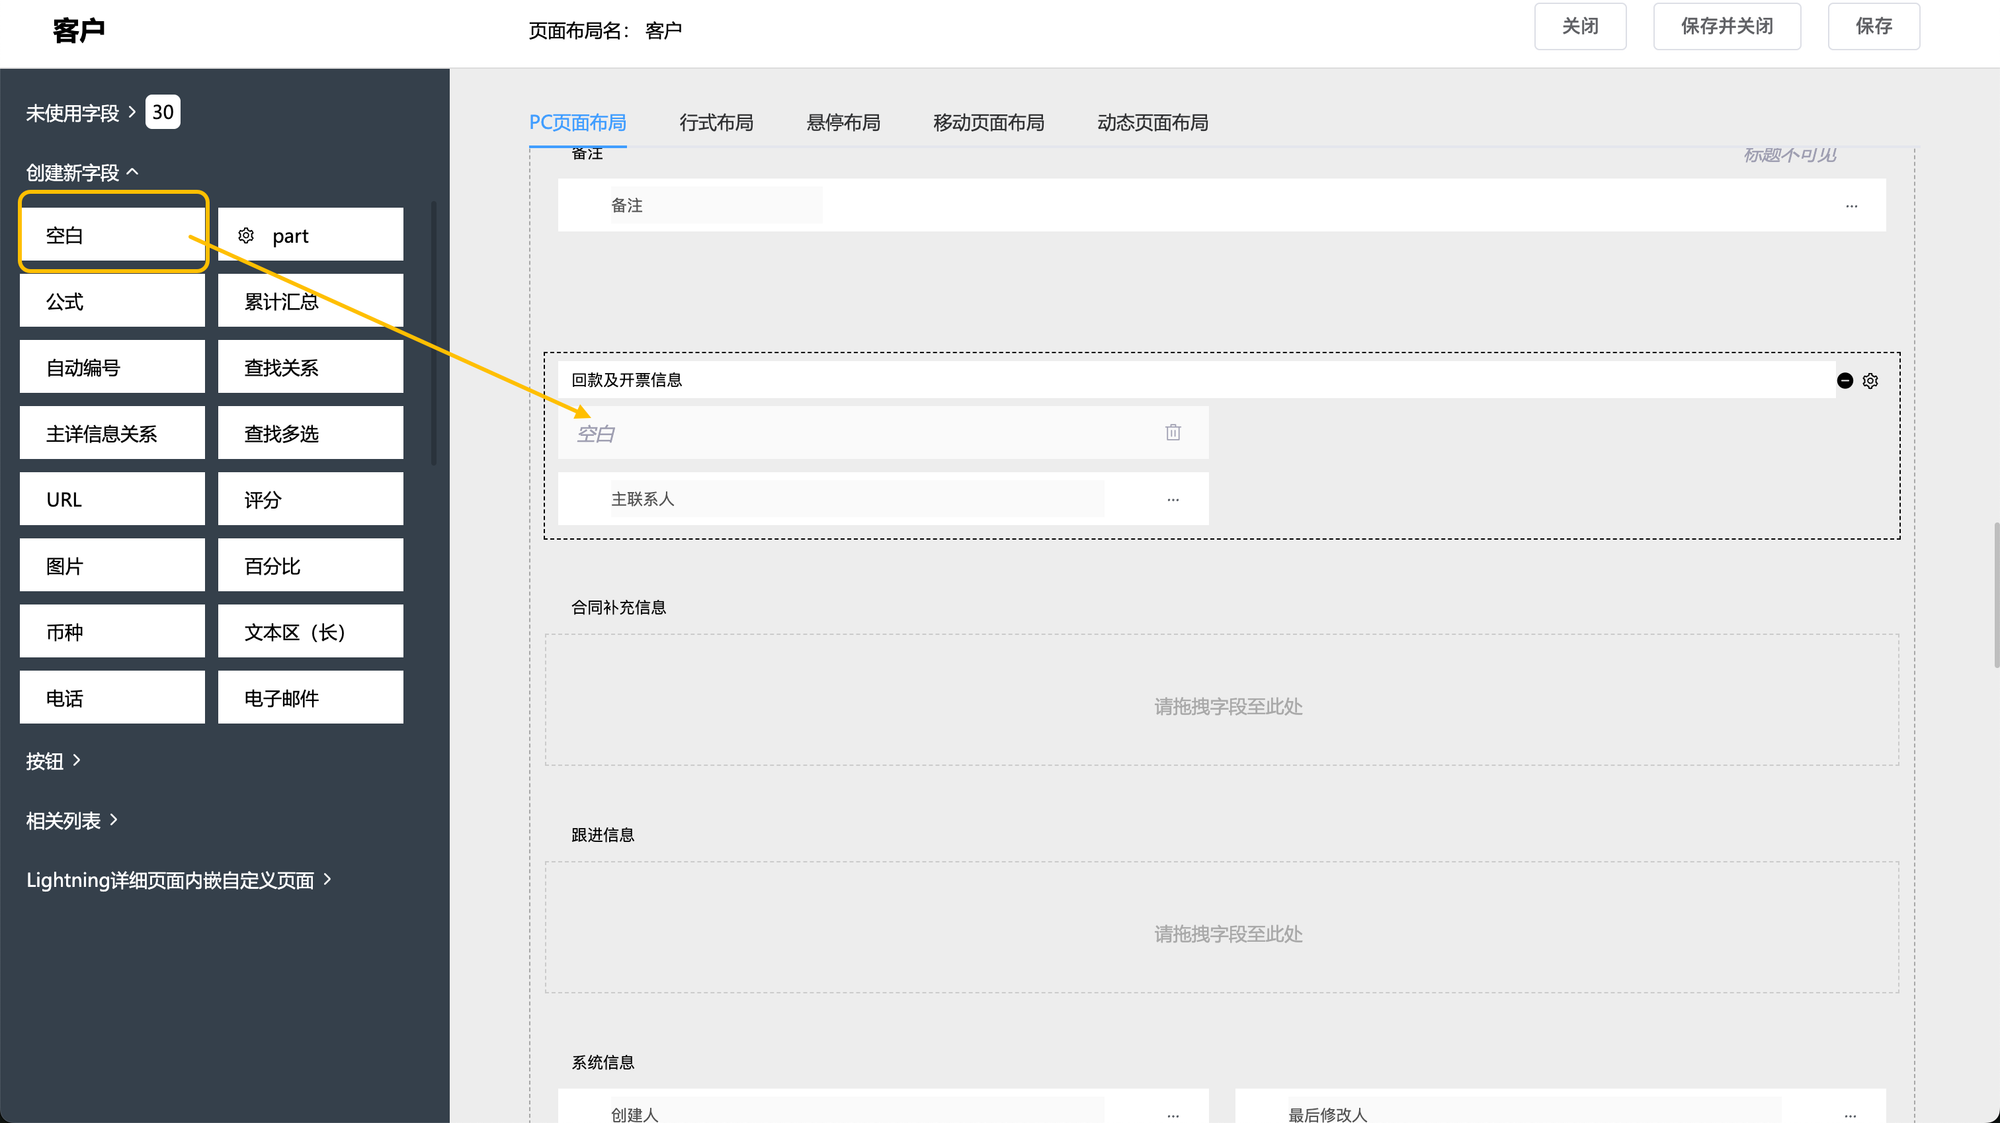This screenshot has width=2000, height=1123.
Task: Switch to 行式布局 tab
Action: [x=716, y=123]
